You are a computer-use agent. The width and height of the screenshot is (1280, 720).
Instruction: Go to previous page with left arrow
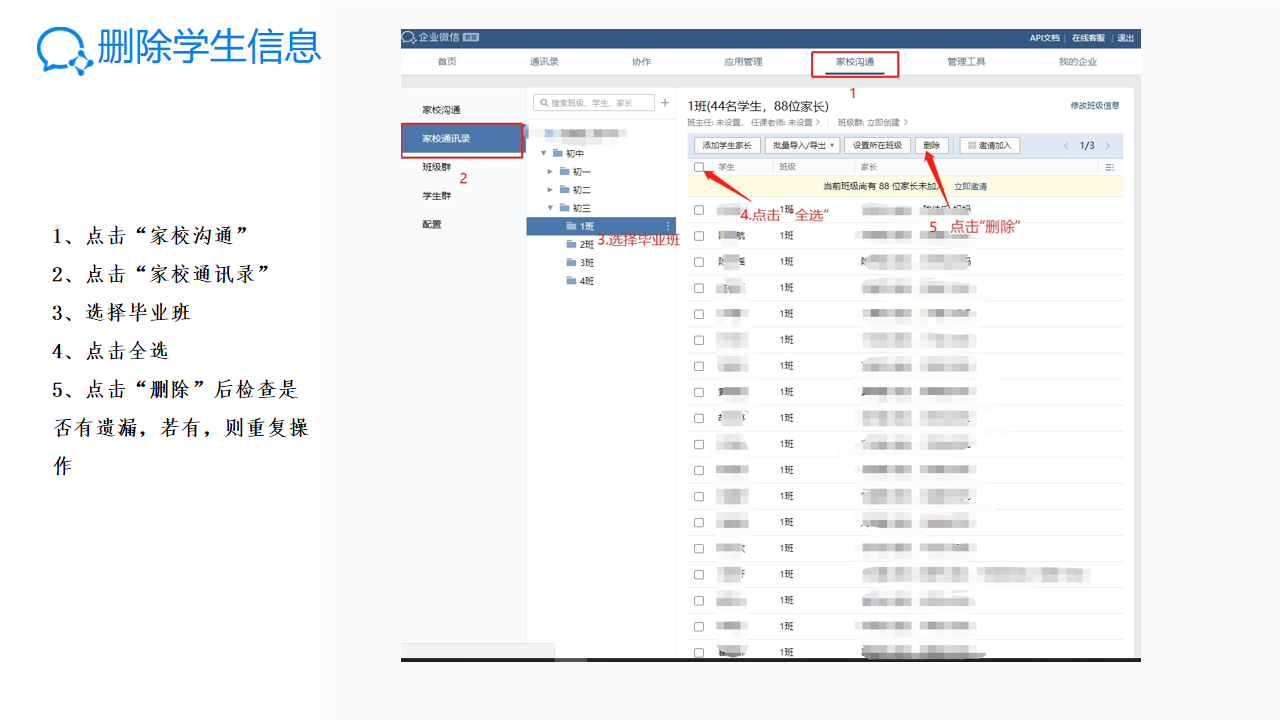[1066, 146]
